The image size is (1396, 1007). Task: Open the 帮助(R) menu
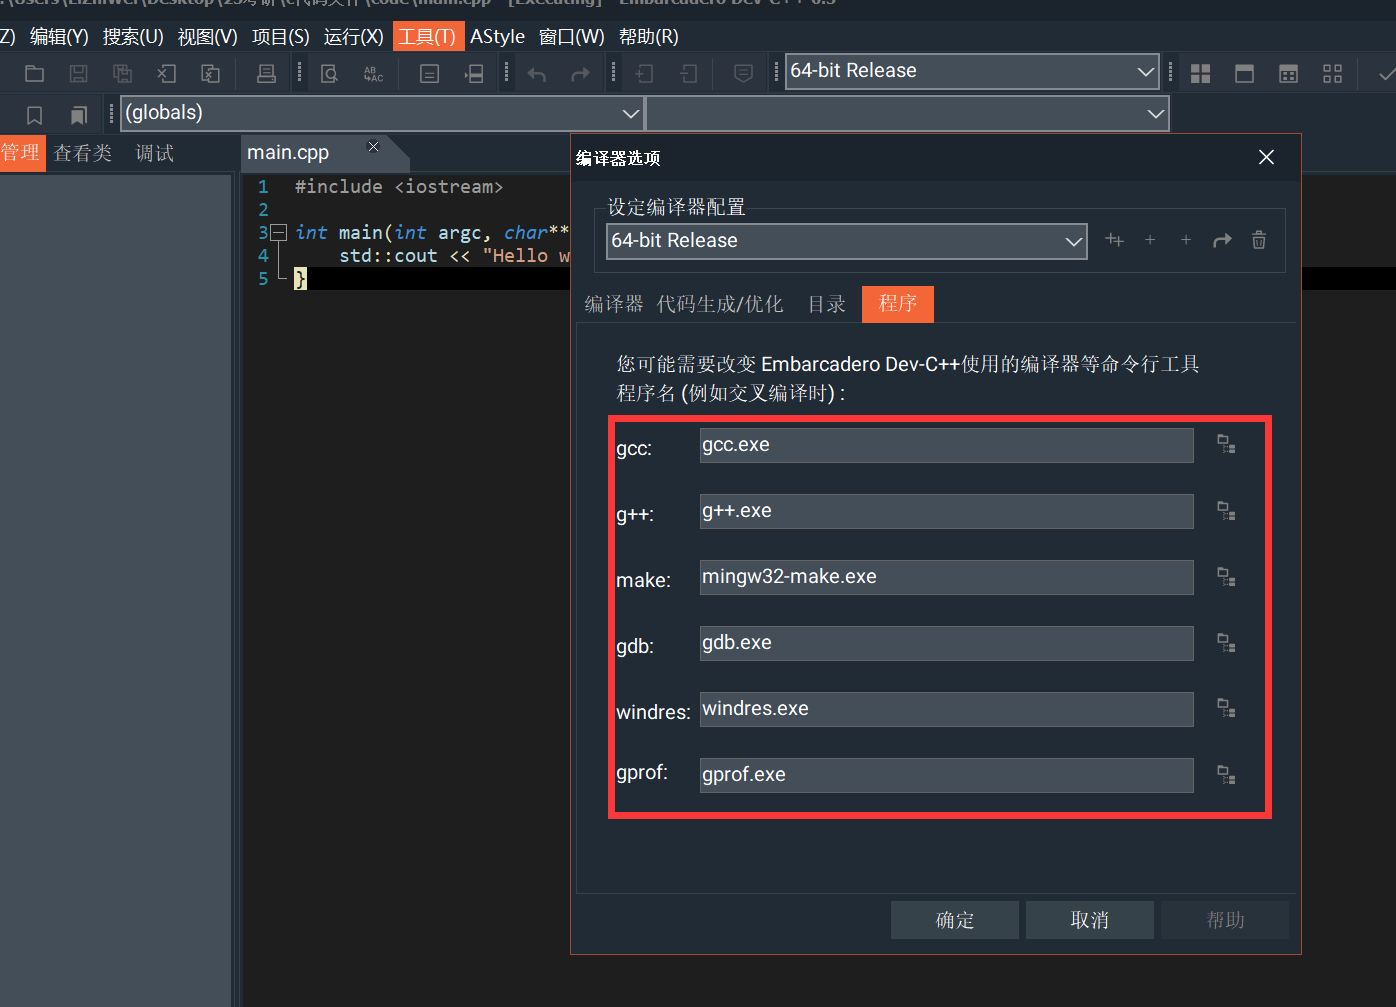pos(648,37)
